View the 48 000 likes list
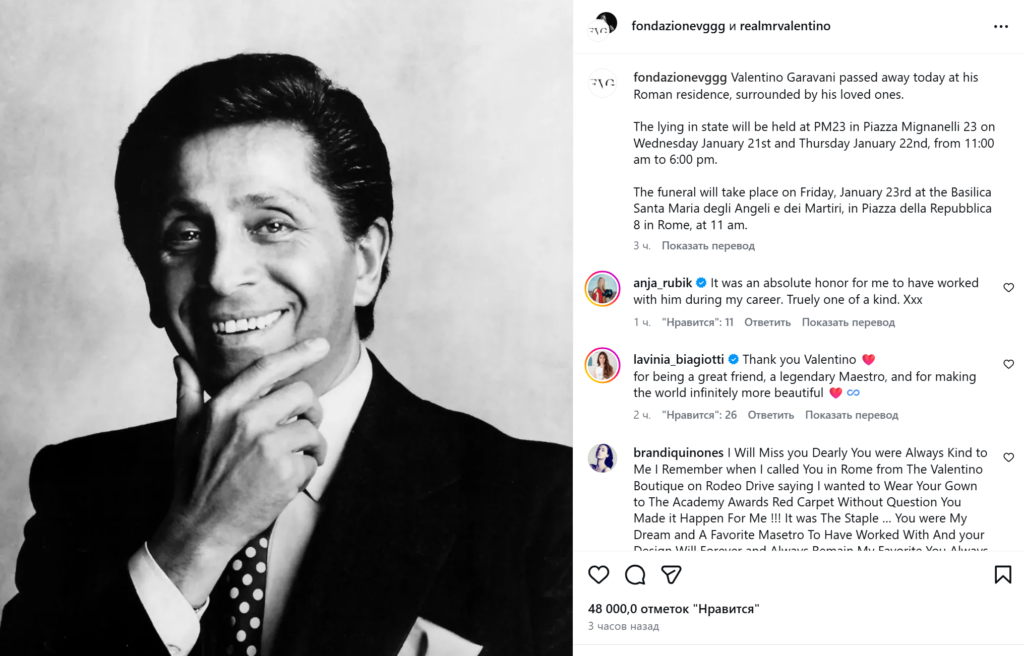This screenshot has height=656, width=1024. [x=673, y=608]
